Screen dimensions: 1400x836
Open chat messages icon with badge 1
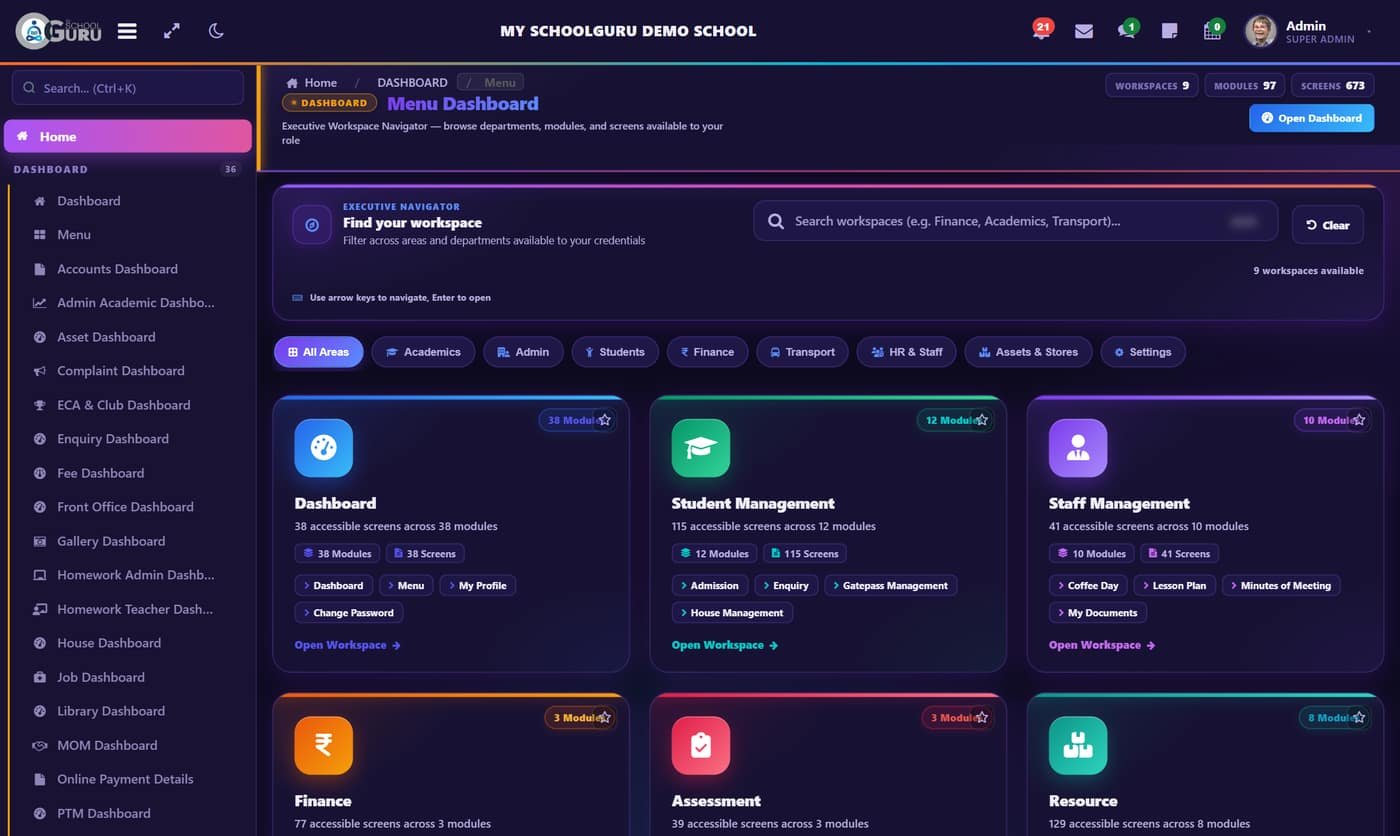point(1127,30)
